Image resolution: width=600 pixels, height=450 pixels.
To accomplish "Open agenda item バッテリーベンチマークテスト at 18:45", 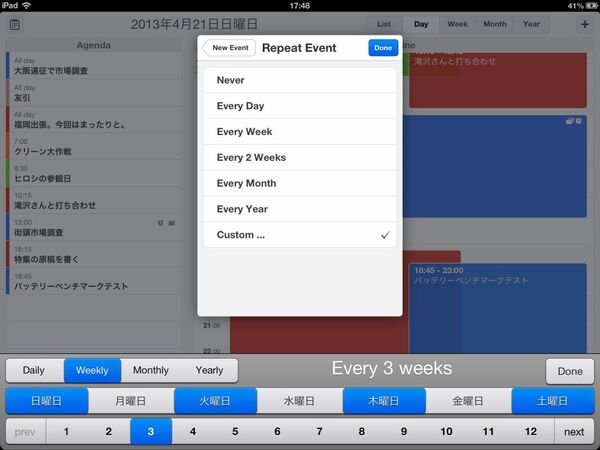I will pyautogui.click(x=94, y=281).
